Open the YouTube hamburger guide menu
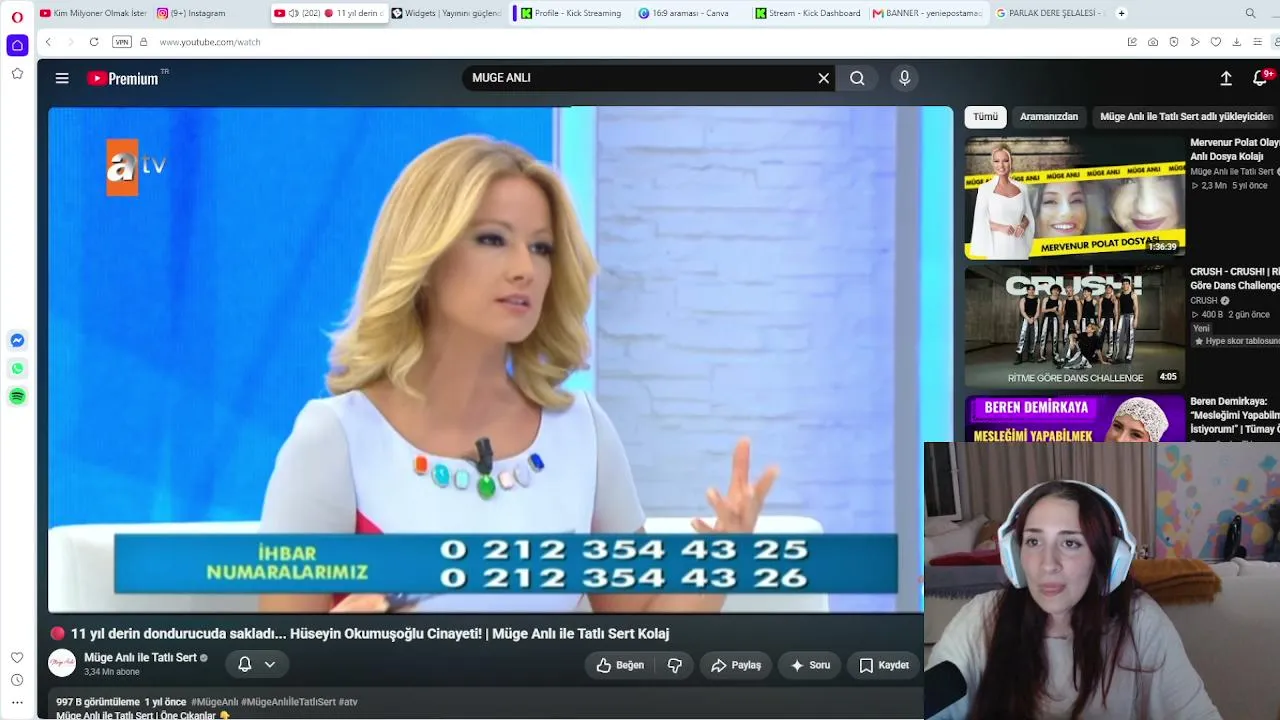Screen dimensions: 1280x720 pos(62,78)
